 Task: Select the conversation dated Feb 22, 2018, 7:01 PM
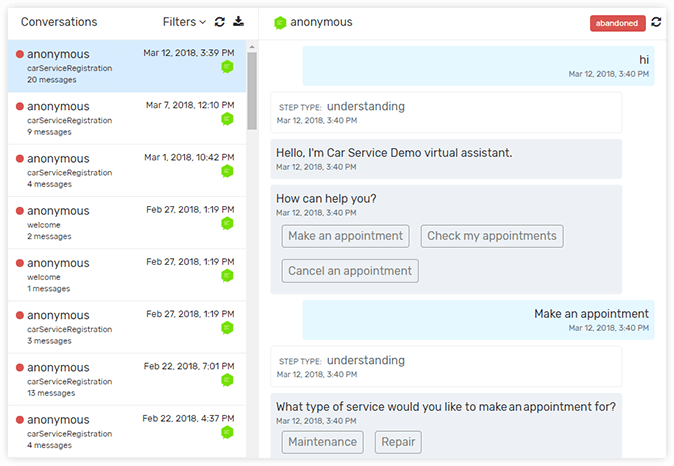[x=127, y=380]
